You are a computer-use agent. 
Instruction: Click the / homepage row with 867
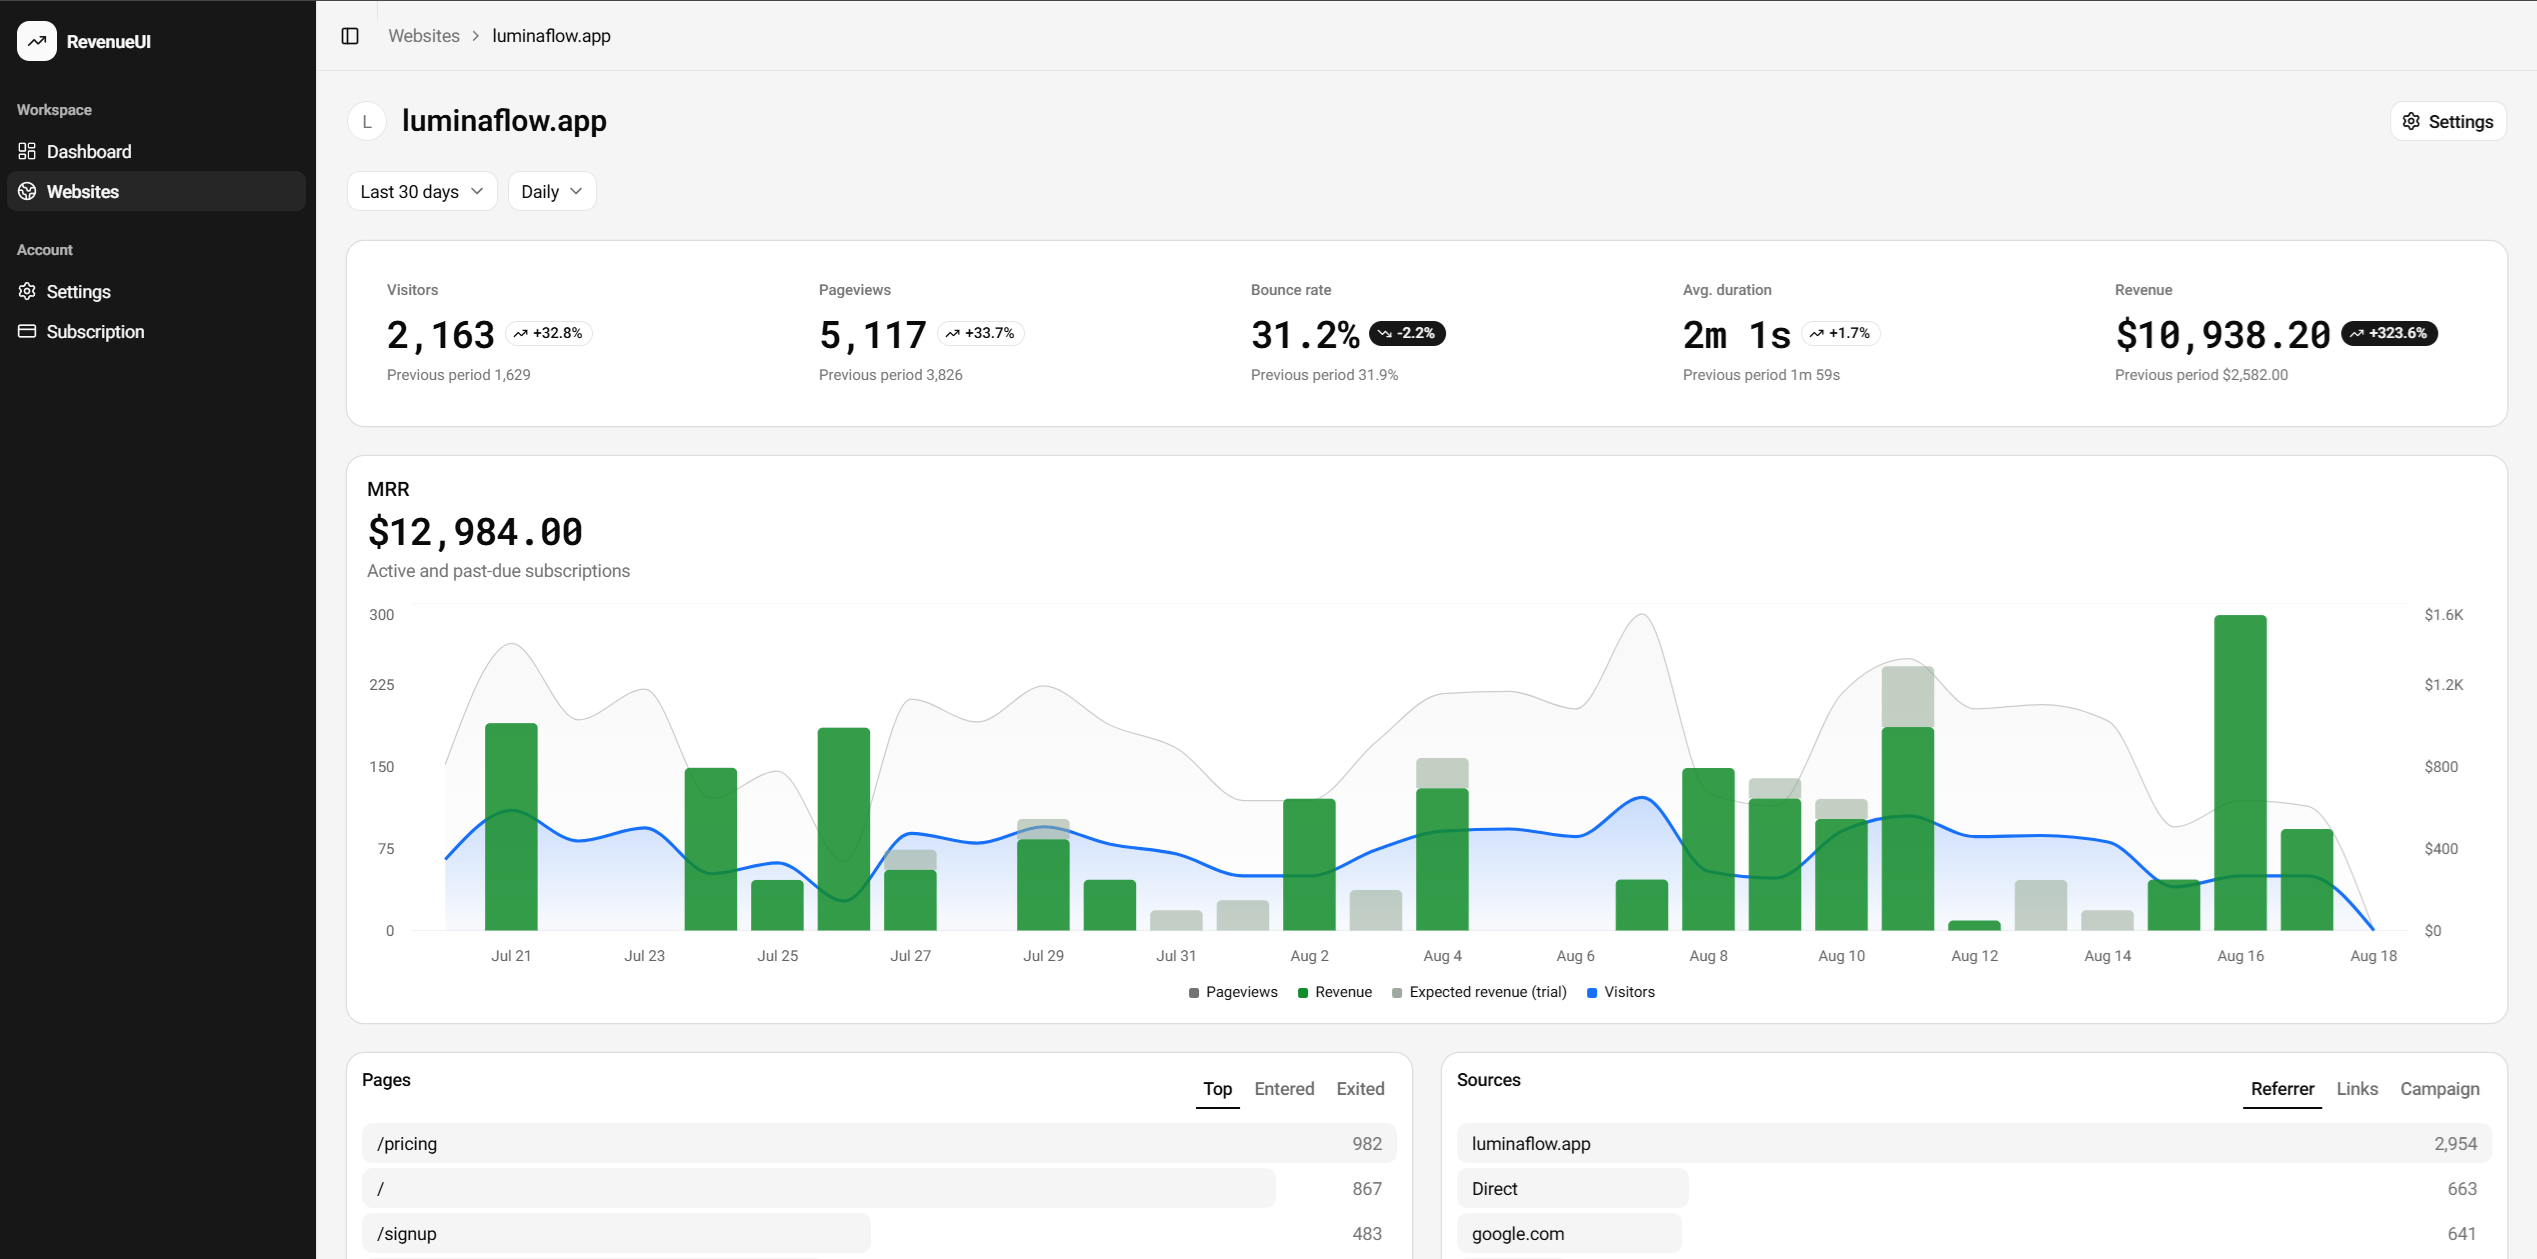click(879, 1188)
